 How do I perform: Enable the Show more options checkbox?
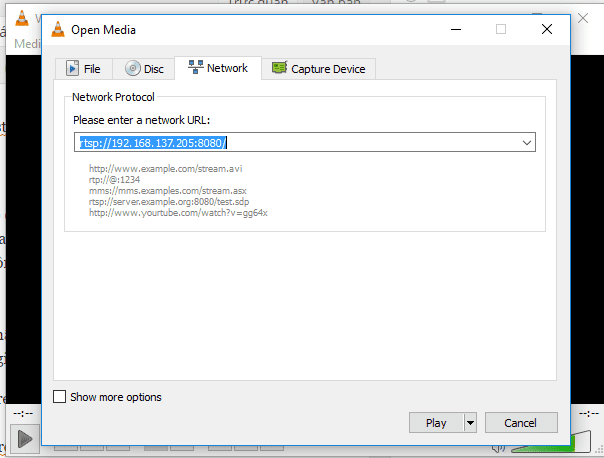coord(59,397)
